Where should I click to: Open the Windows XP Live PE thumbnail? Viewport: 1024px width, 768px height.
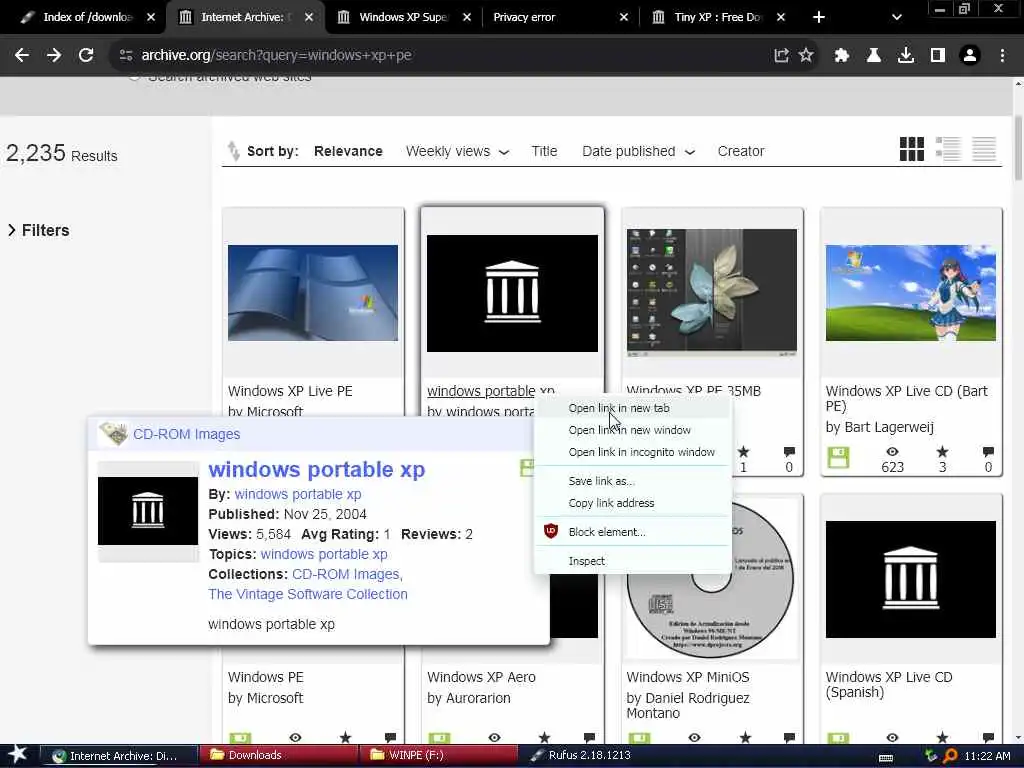point(313,293)
